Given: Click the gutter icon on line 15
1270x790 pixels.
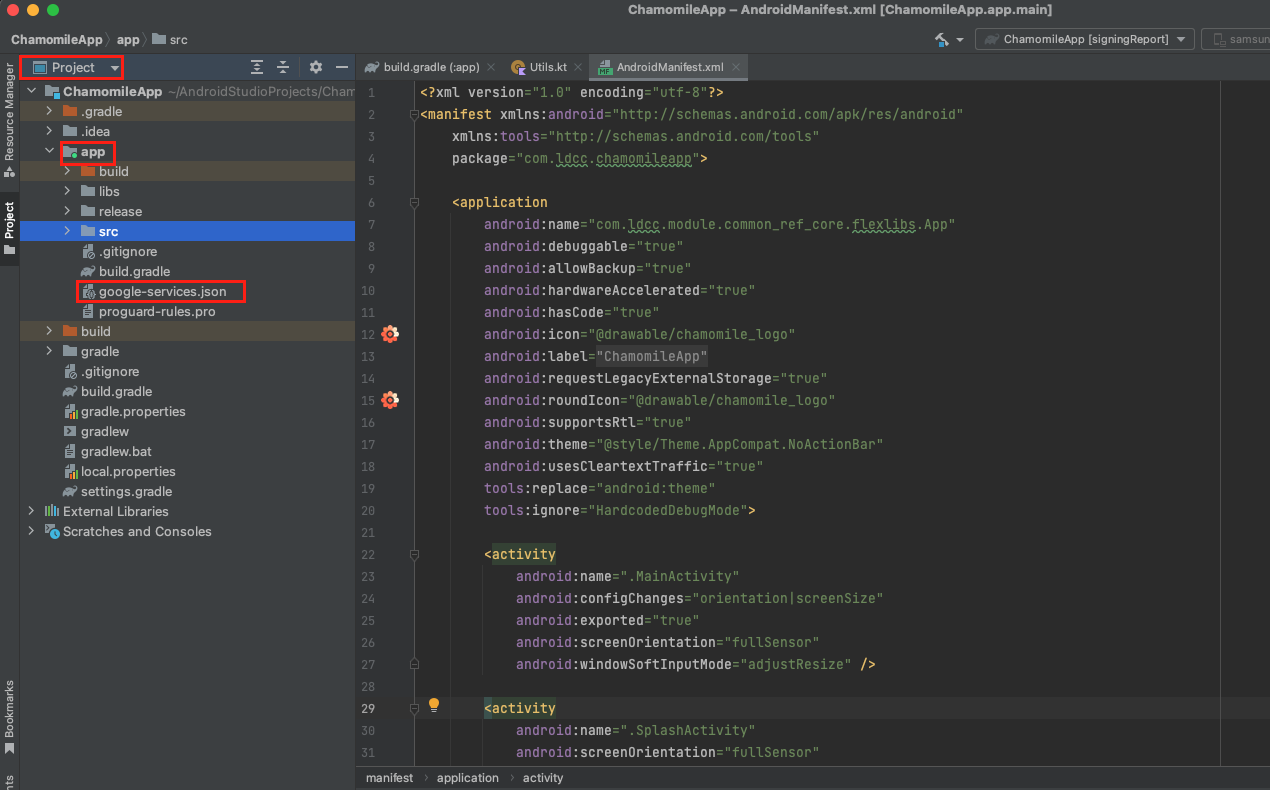Looking at the screenshot, I should pyautogui.click(x=390, y=400).
